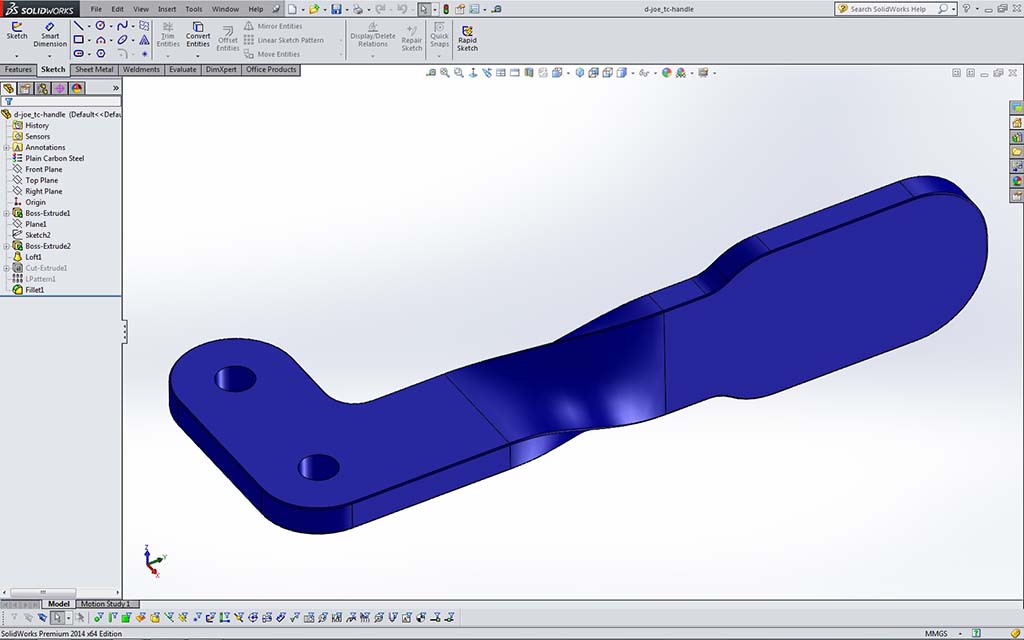
Task: Select the Convert Entities tool
Action: click(198, 33)
